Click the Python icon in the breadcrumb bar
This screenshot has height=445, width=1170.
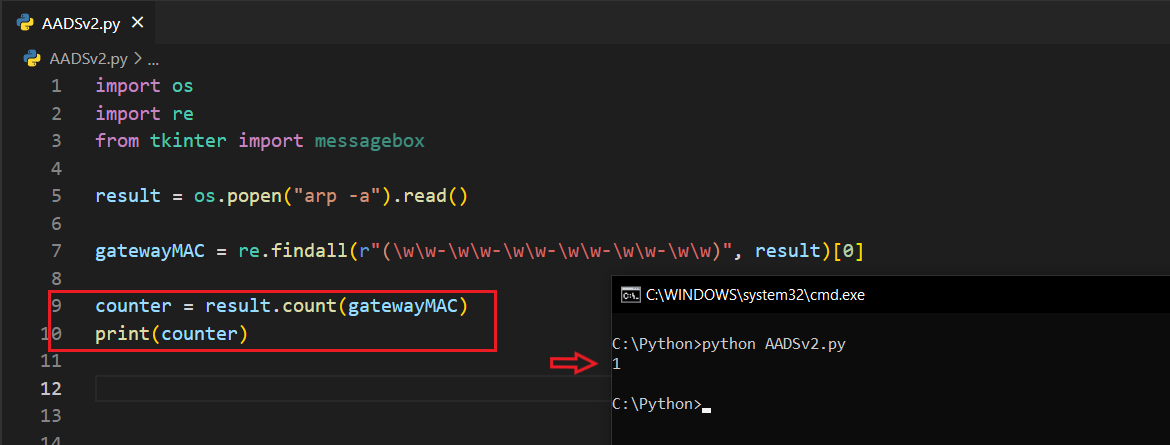click(x=31, y=59)
